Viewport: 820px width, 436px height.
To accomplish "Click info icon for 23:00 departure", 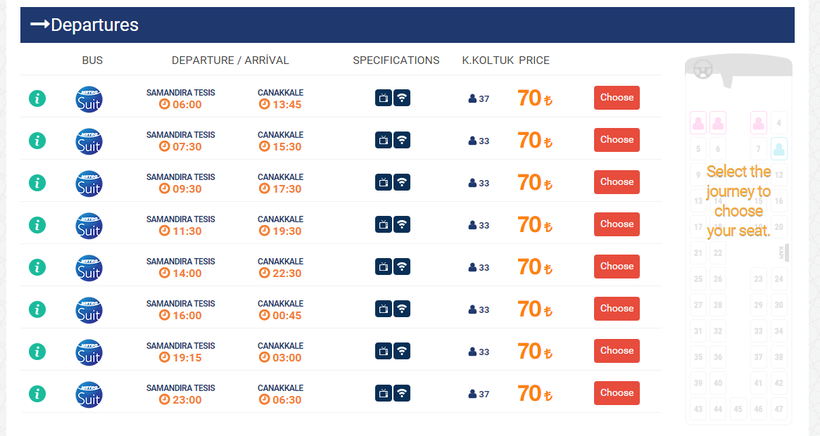I will click(37, 393).
